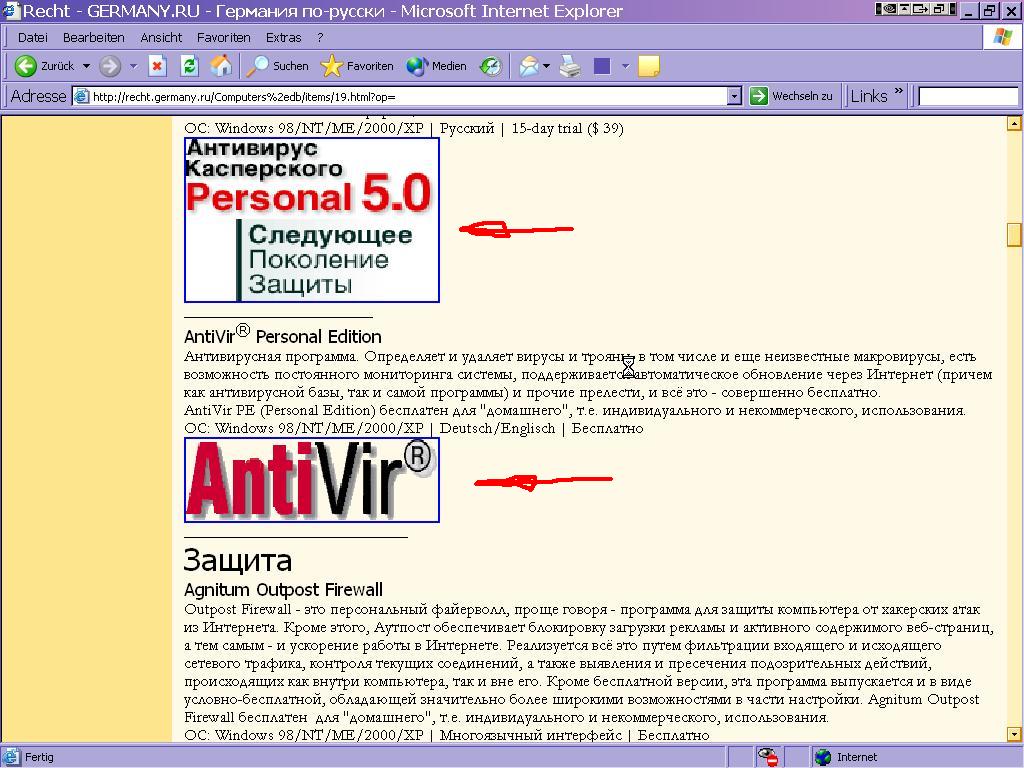Image resolution: width=1024 pixels, height=768 pixels.
Task: Stop loading with the red X icon
Action: [157, 66]
